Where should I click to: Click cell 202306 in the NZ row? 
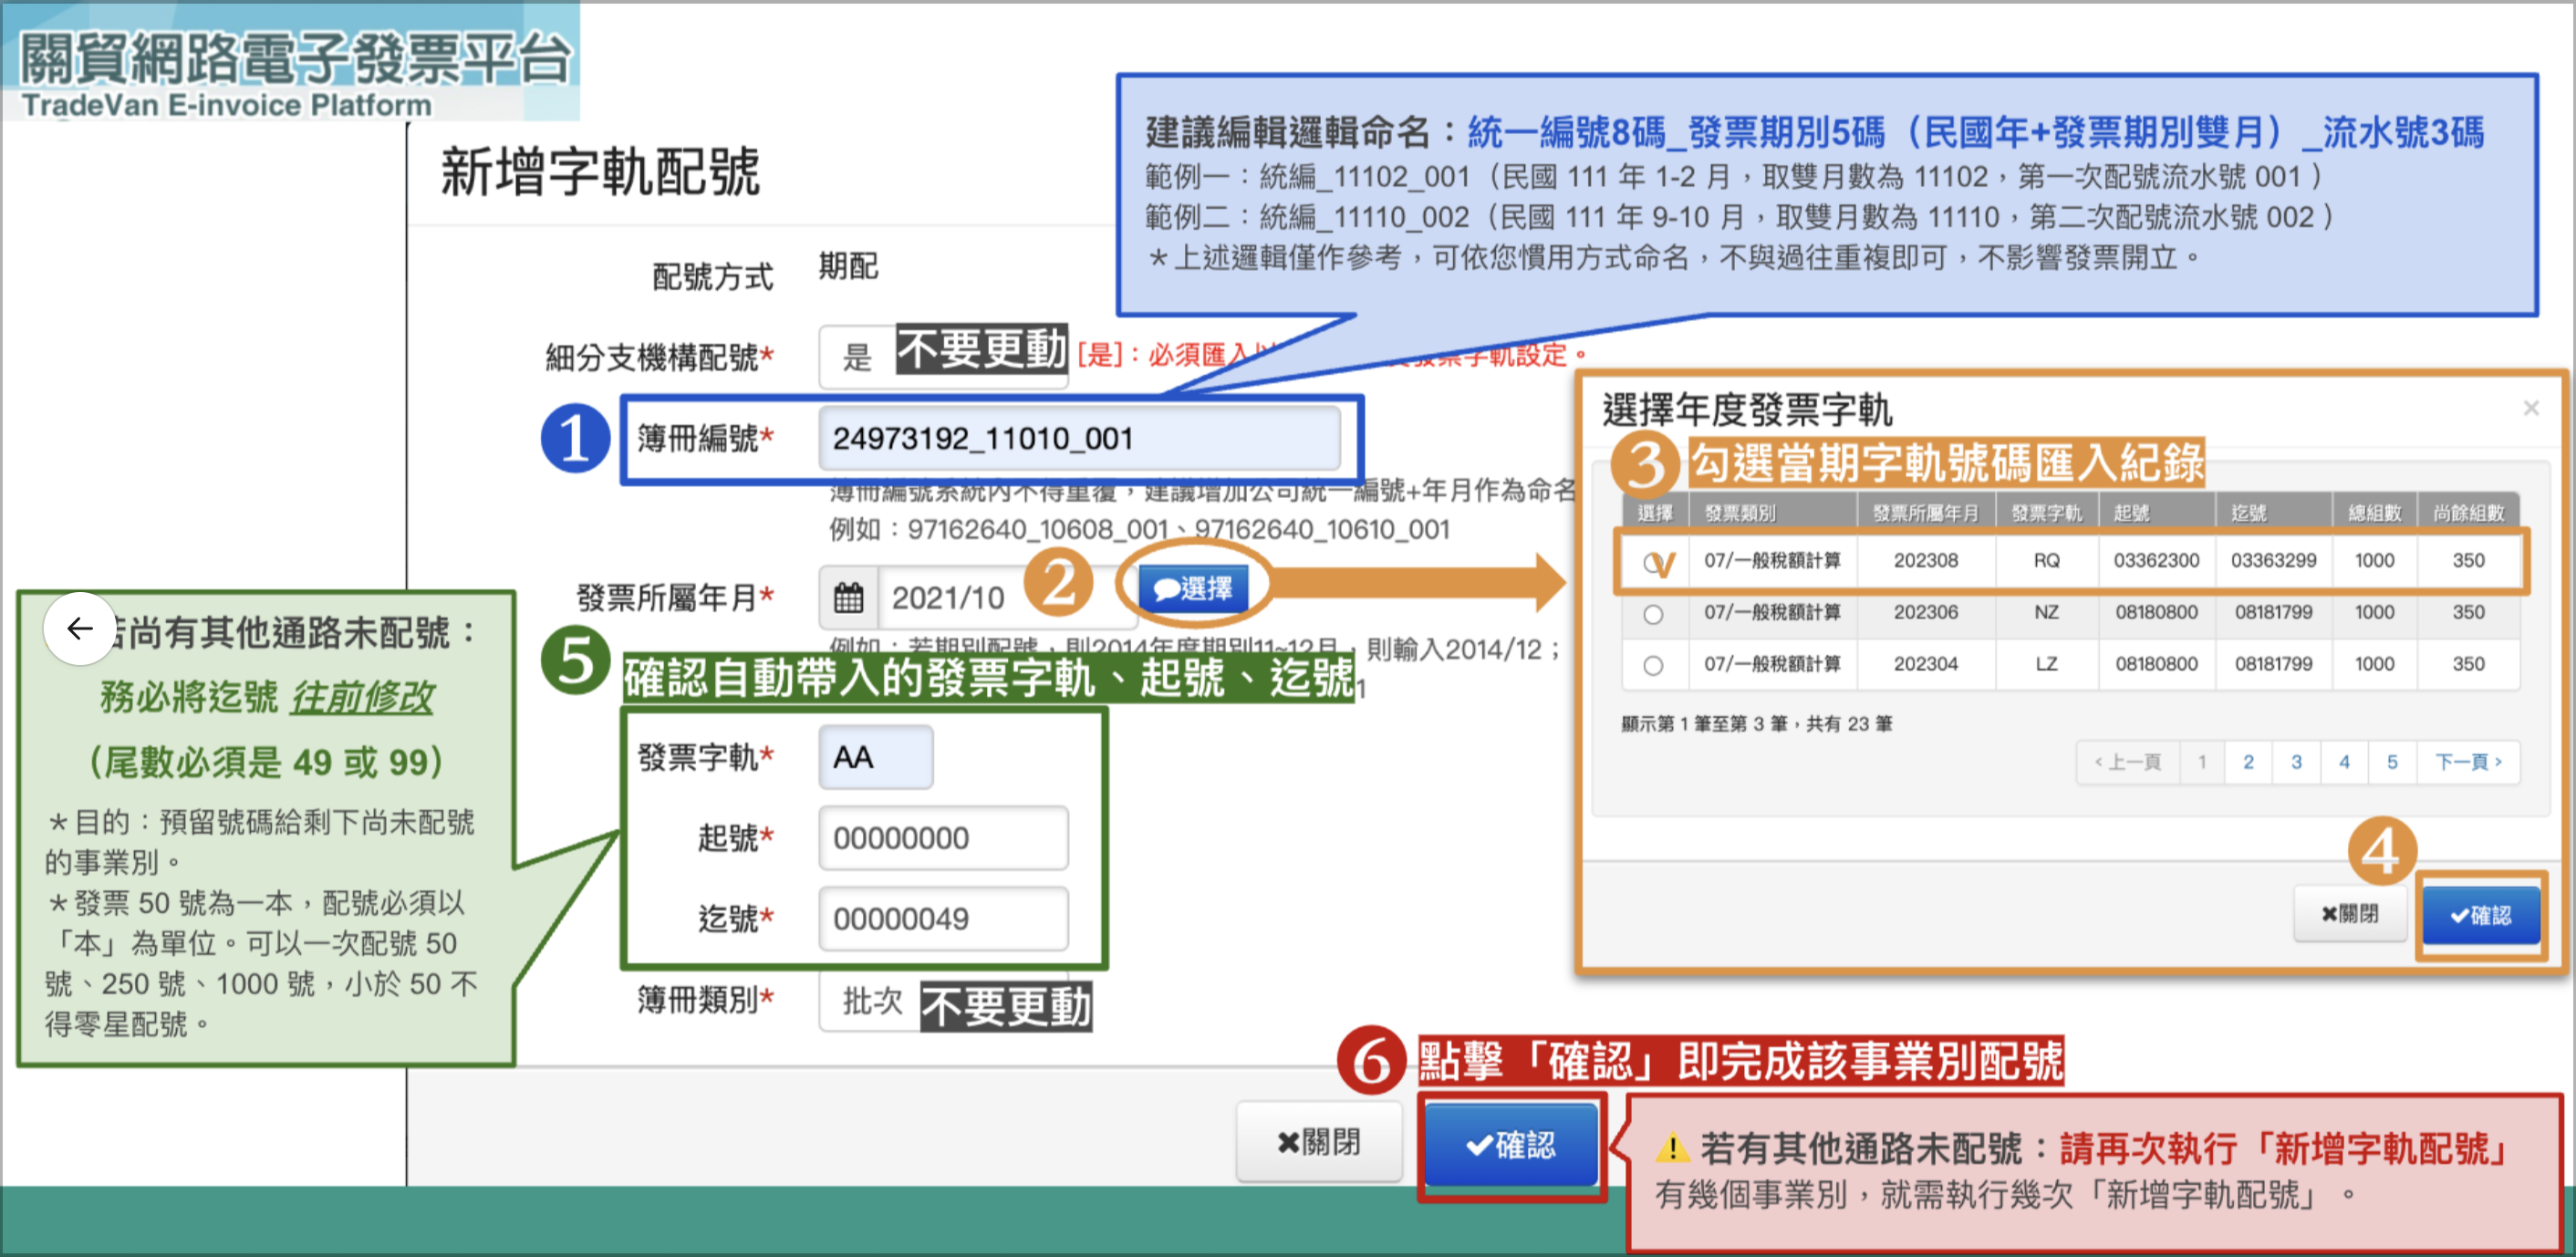pos(1925,612)
